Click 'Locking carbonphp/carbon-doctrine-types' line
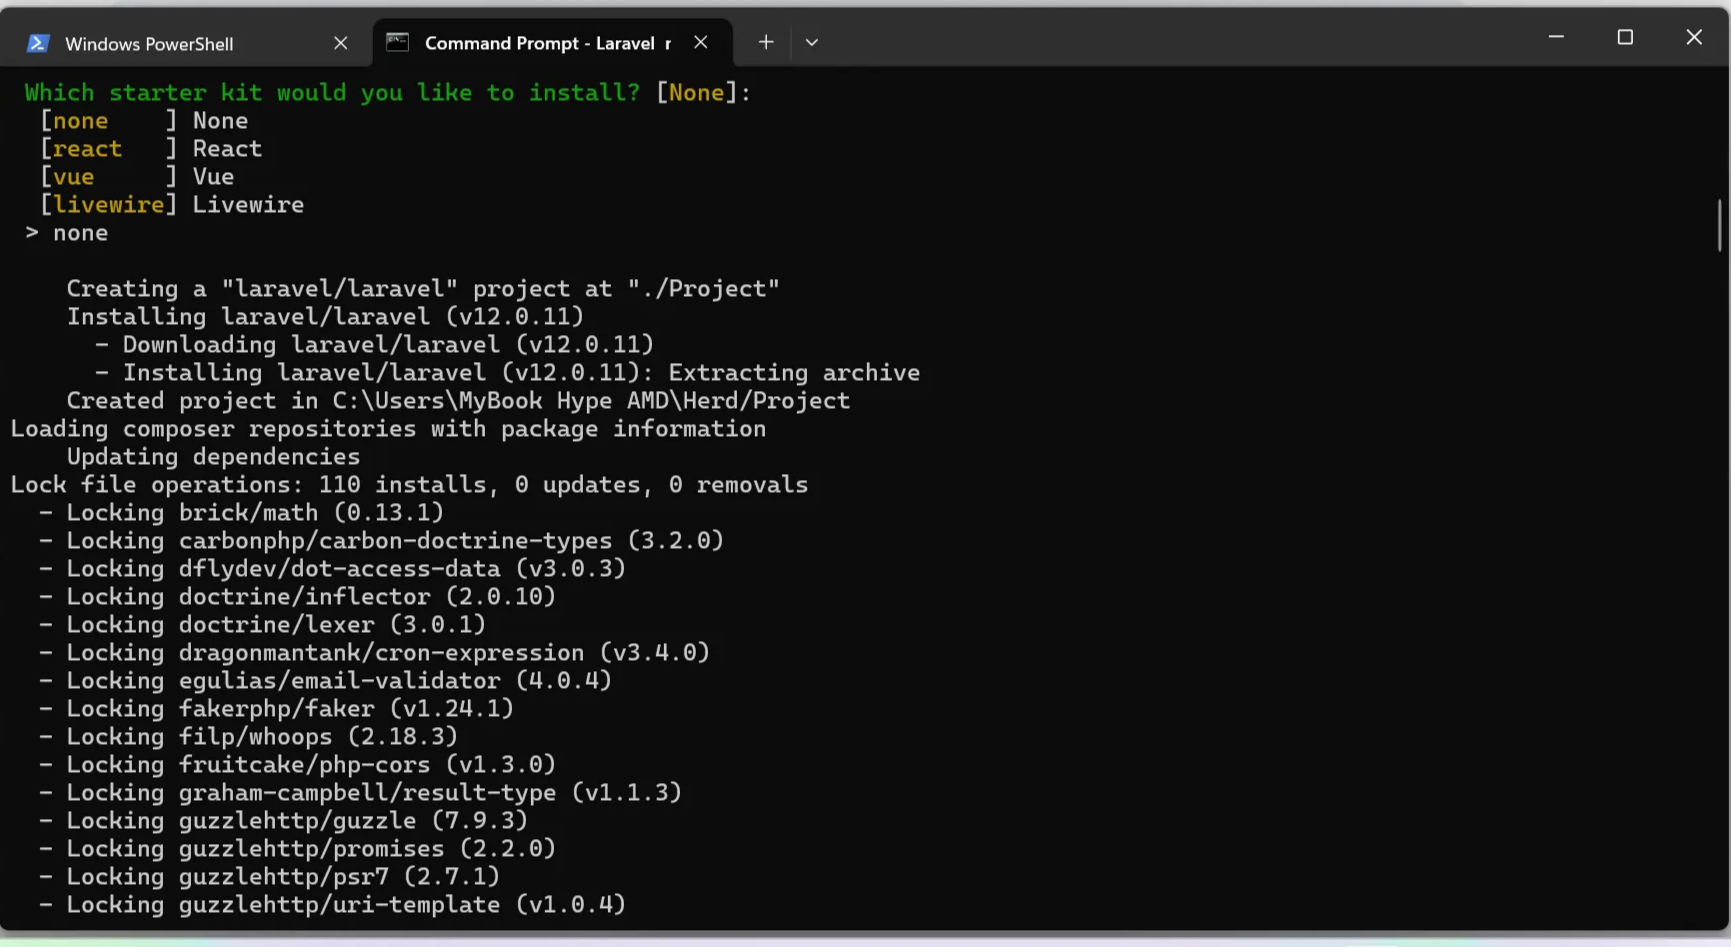Image resolution: width=1731 pixels, height=947 pixels. 381,541
